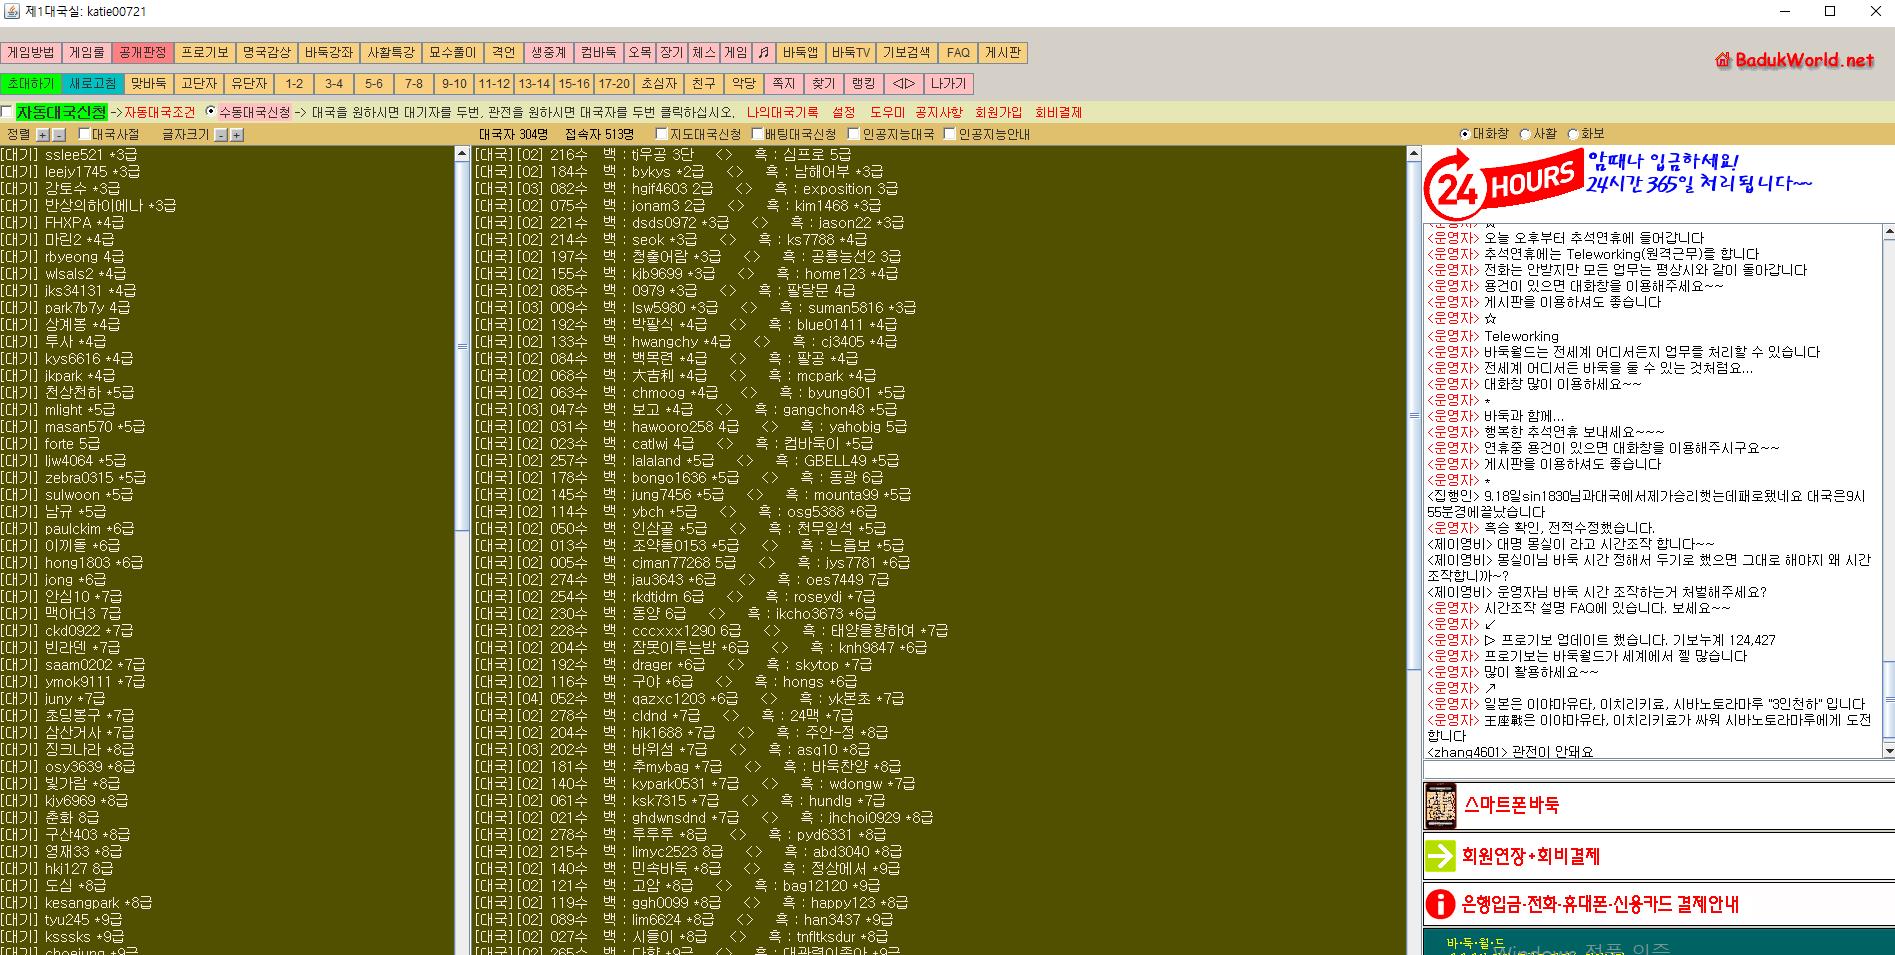The image size is (1895, 955).
Task: Click the 24 HOURS banner icon
Action: coord(1504,184)
